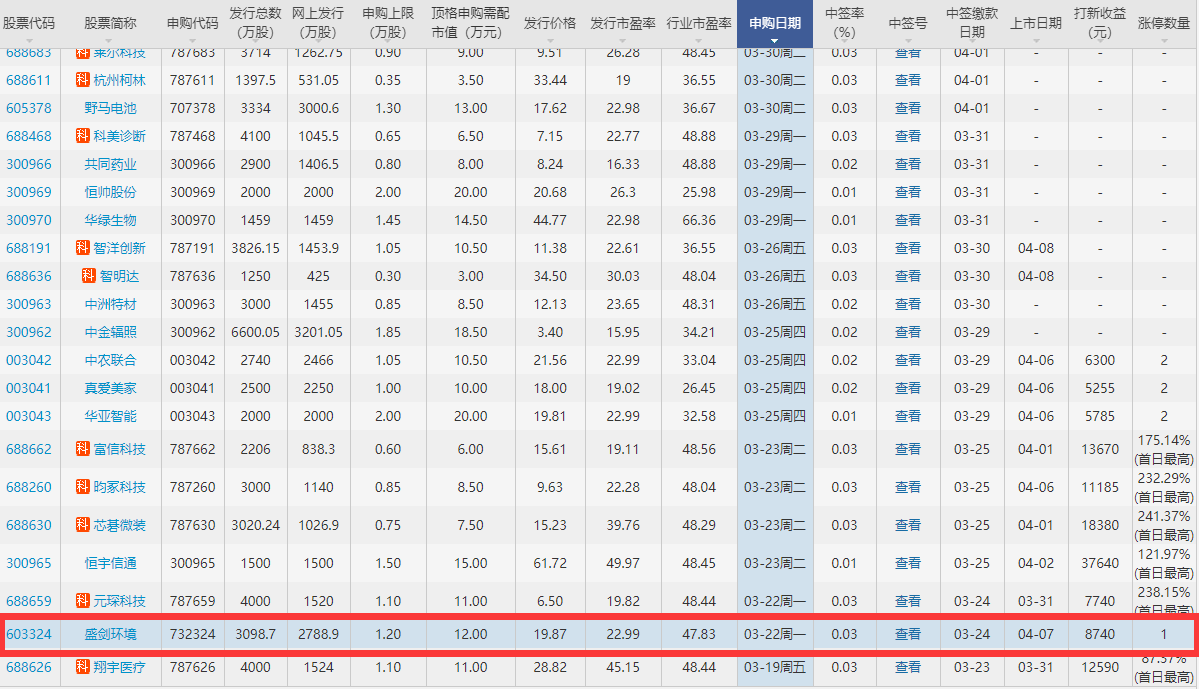Sort table by 上市日期 column header
This screenshot has width=1199, height=689.
tap(1035, 24)
